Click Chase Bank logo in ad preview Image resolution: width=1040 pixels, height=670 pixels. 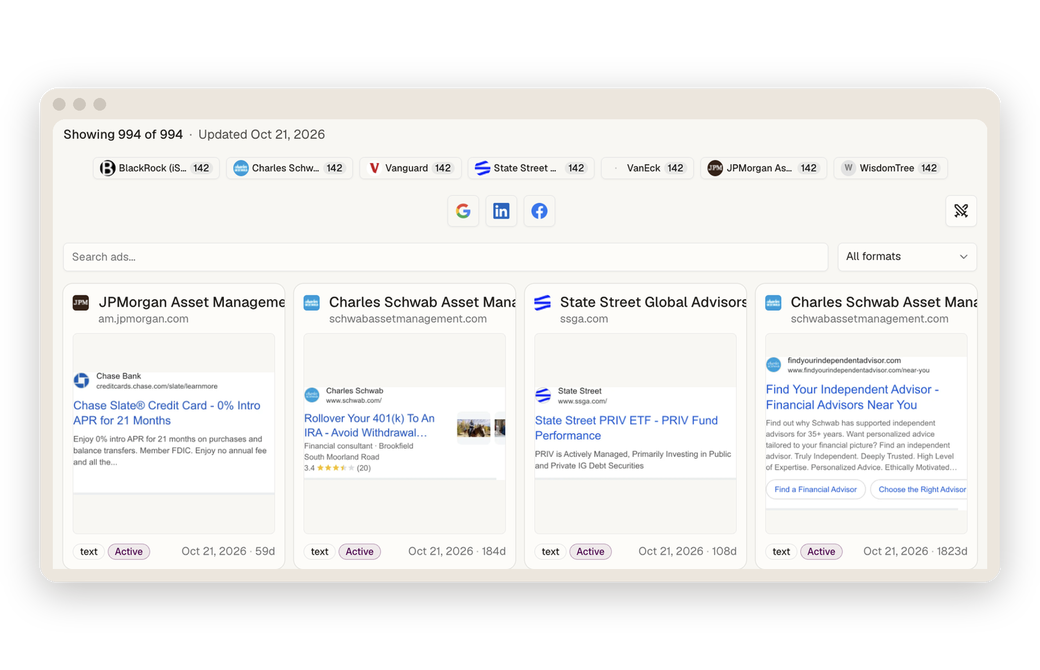(81, 380)
